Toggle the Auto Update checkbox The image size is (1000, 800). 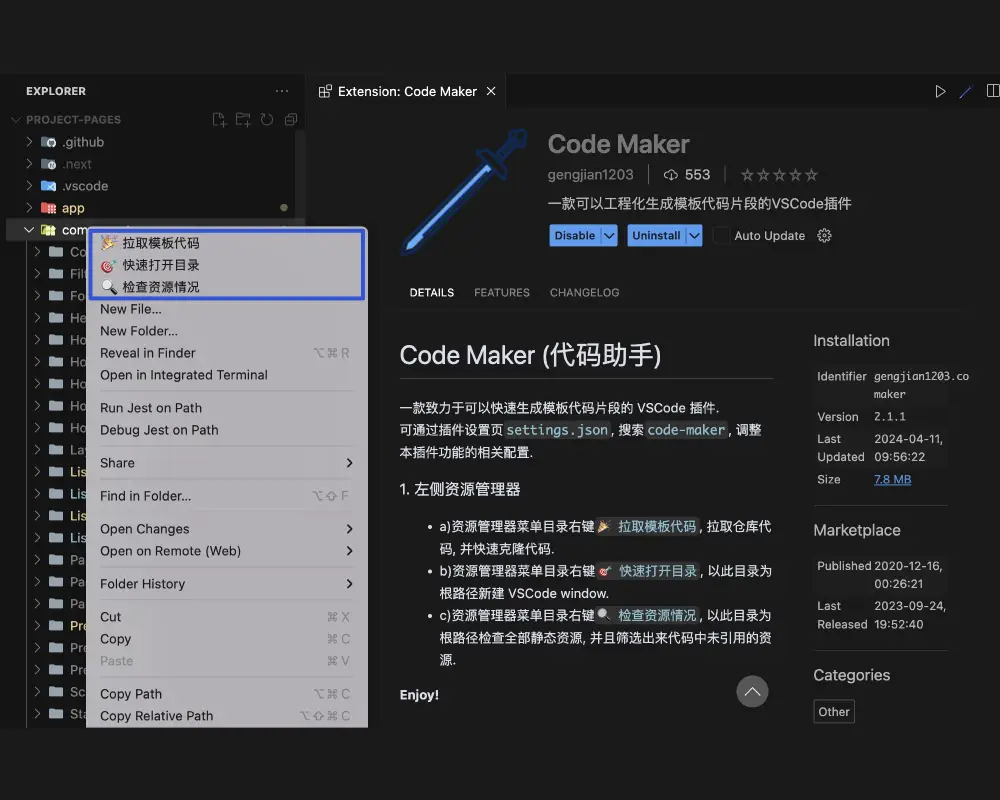click(x=721, y=236)
